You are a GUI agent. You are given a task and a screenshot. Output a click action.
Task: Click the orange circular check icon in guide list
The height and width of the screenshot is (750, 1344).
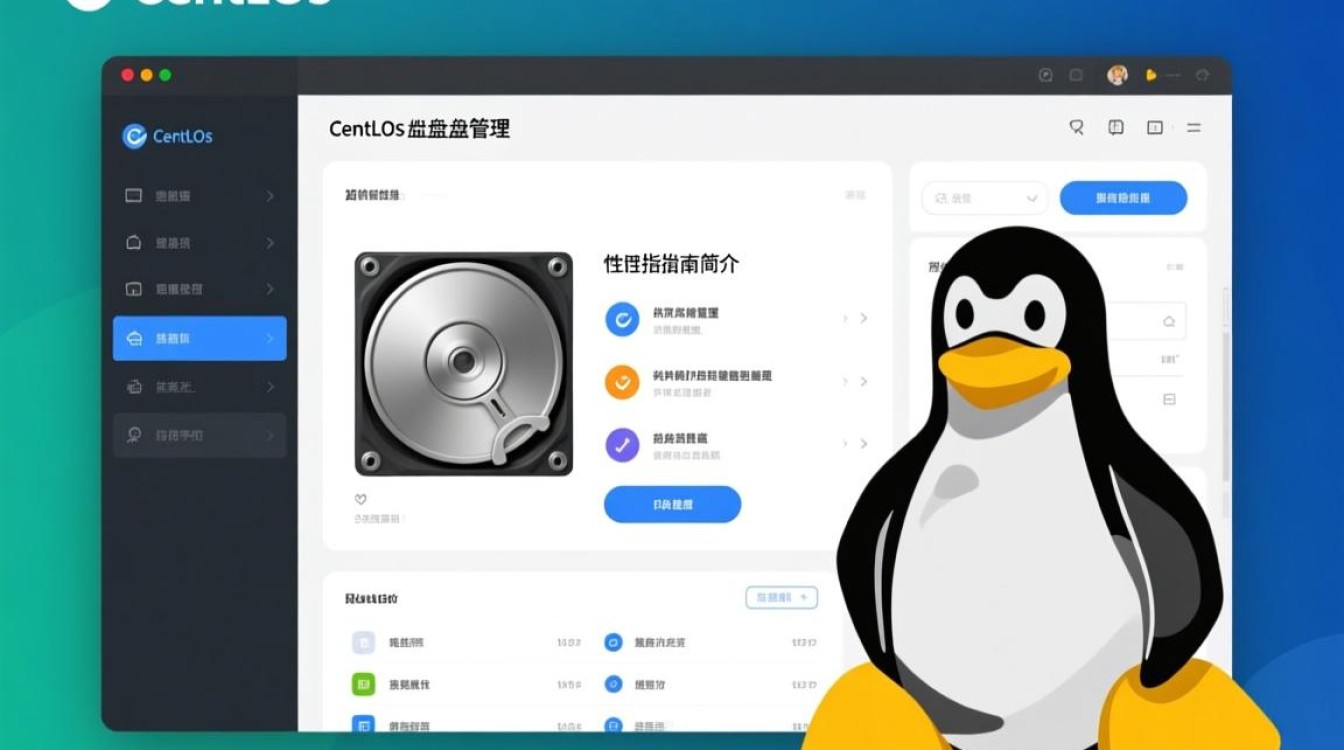tap(622, 382)
